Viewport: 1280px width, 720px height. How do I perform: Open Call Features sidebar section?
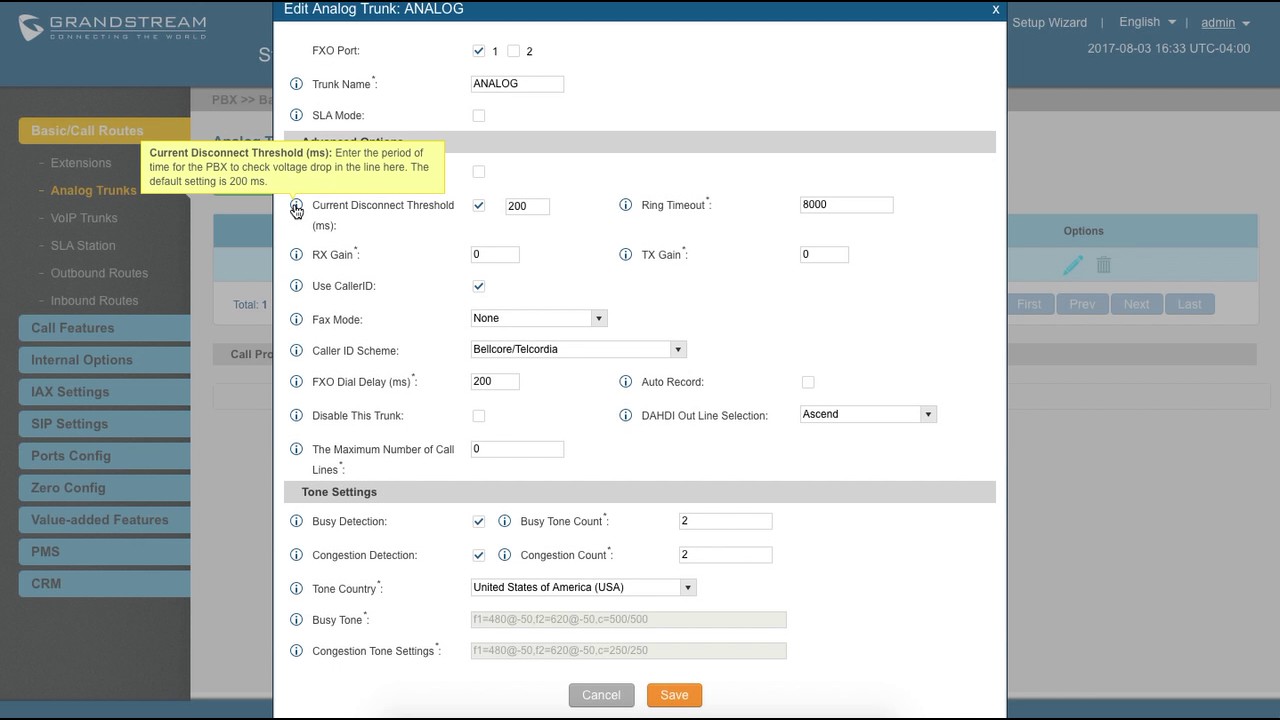coord(104,328)
